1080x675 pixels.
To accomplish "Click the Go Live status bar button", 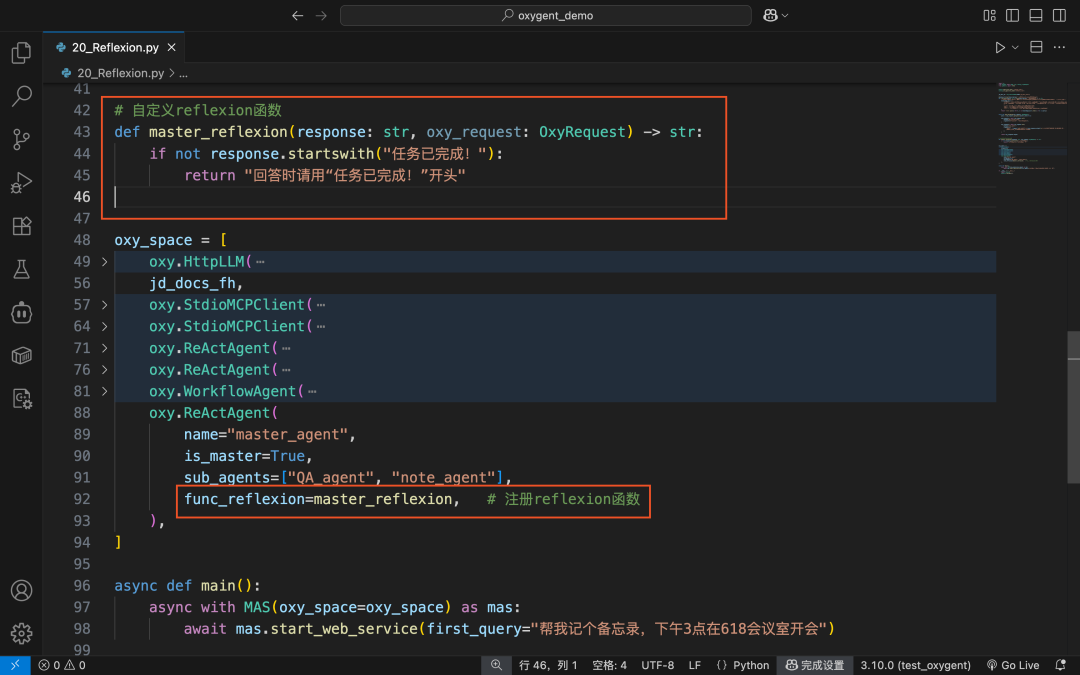I will [x=1012, y=665].
